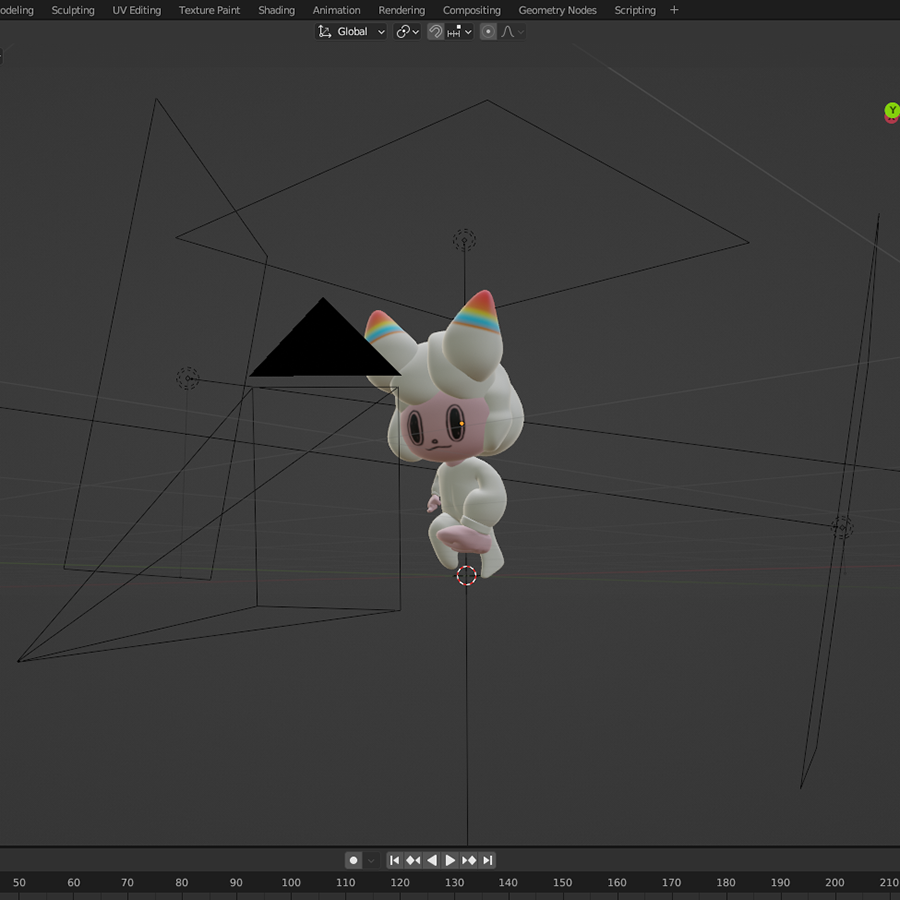Select the light object above the character
This screenshot has height=900, width=900.
click(464, 240)
